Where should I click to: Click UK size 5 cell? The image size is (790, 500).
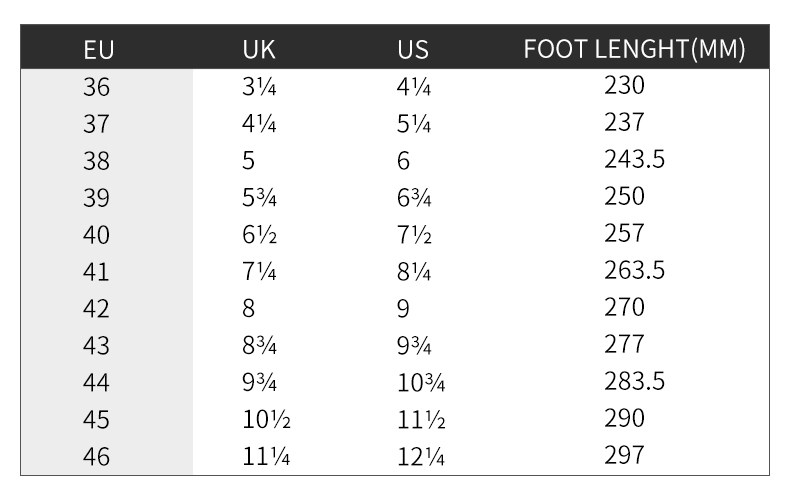click(x=248, y=162)
